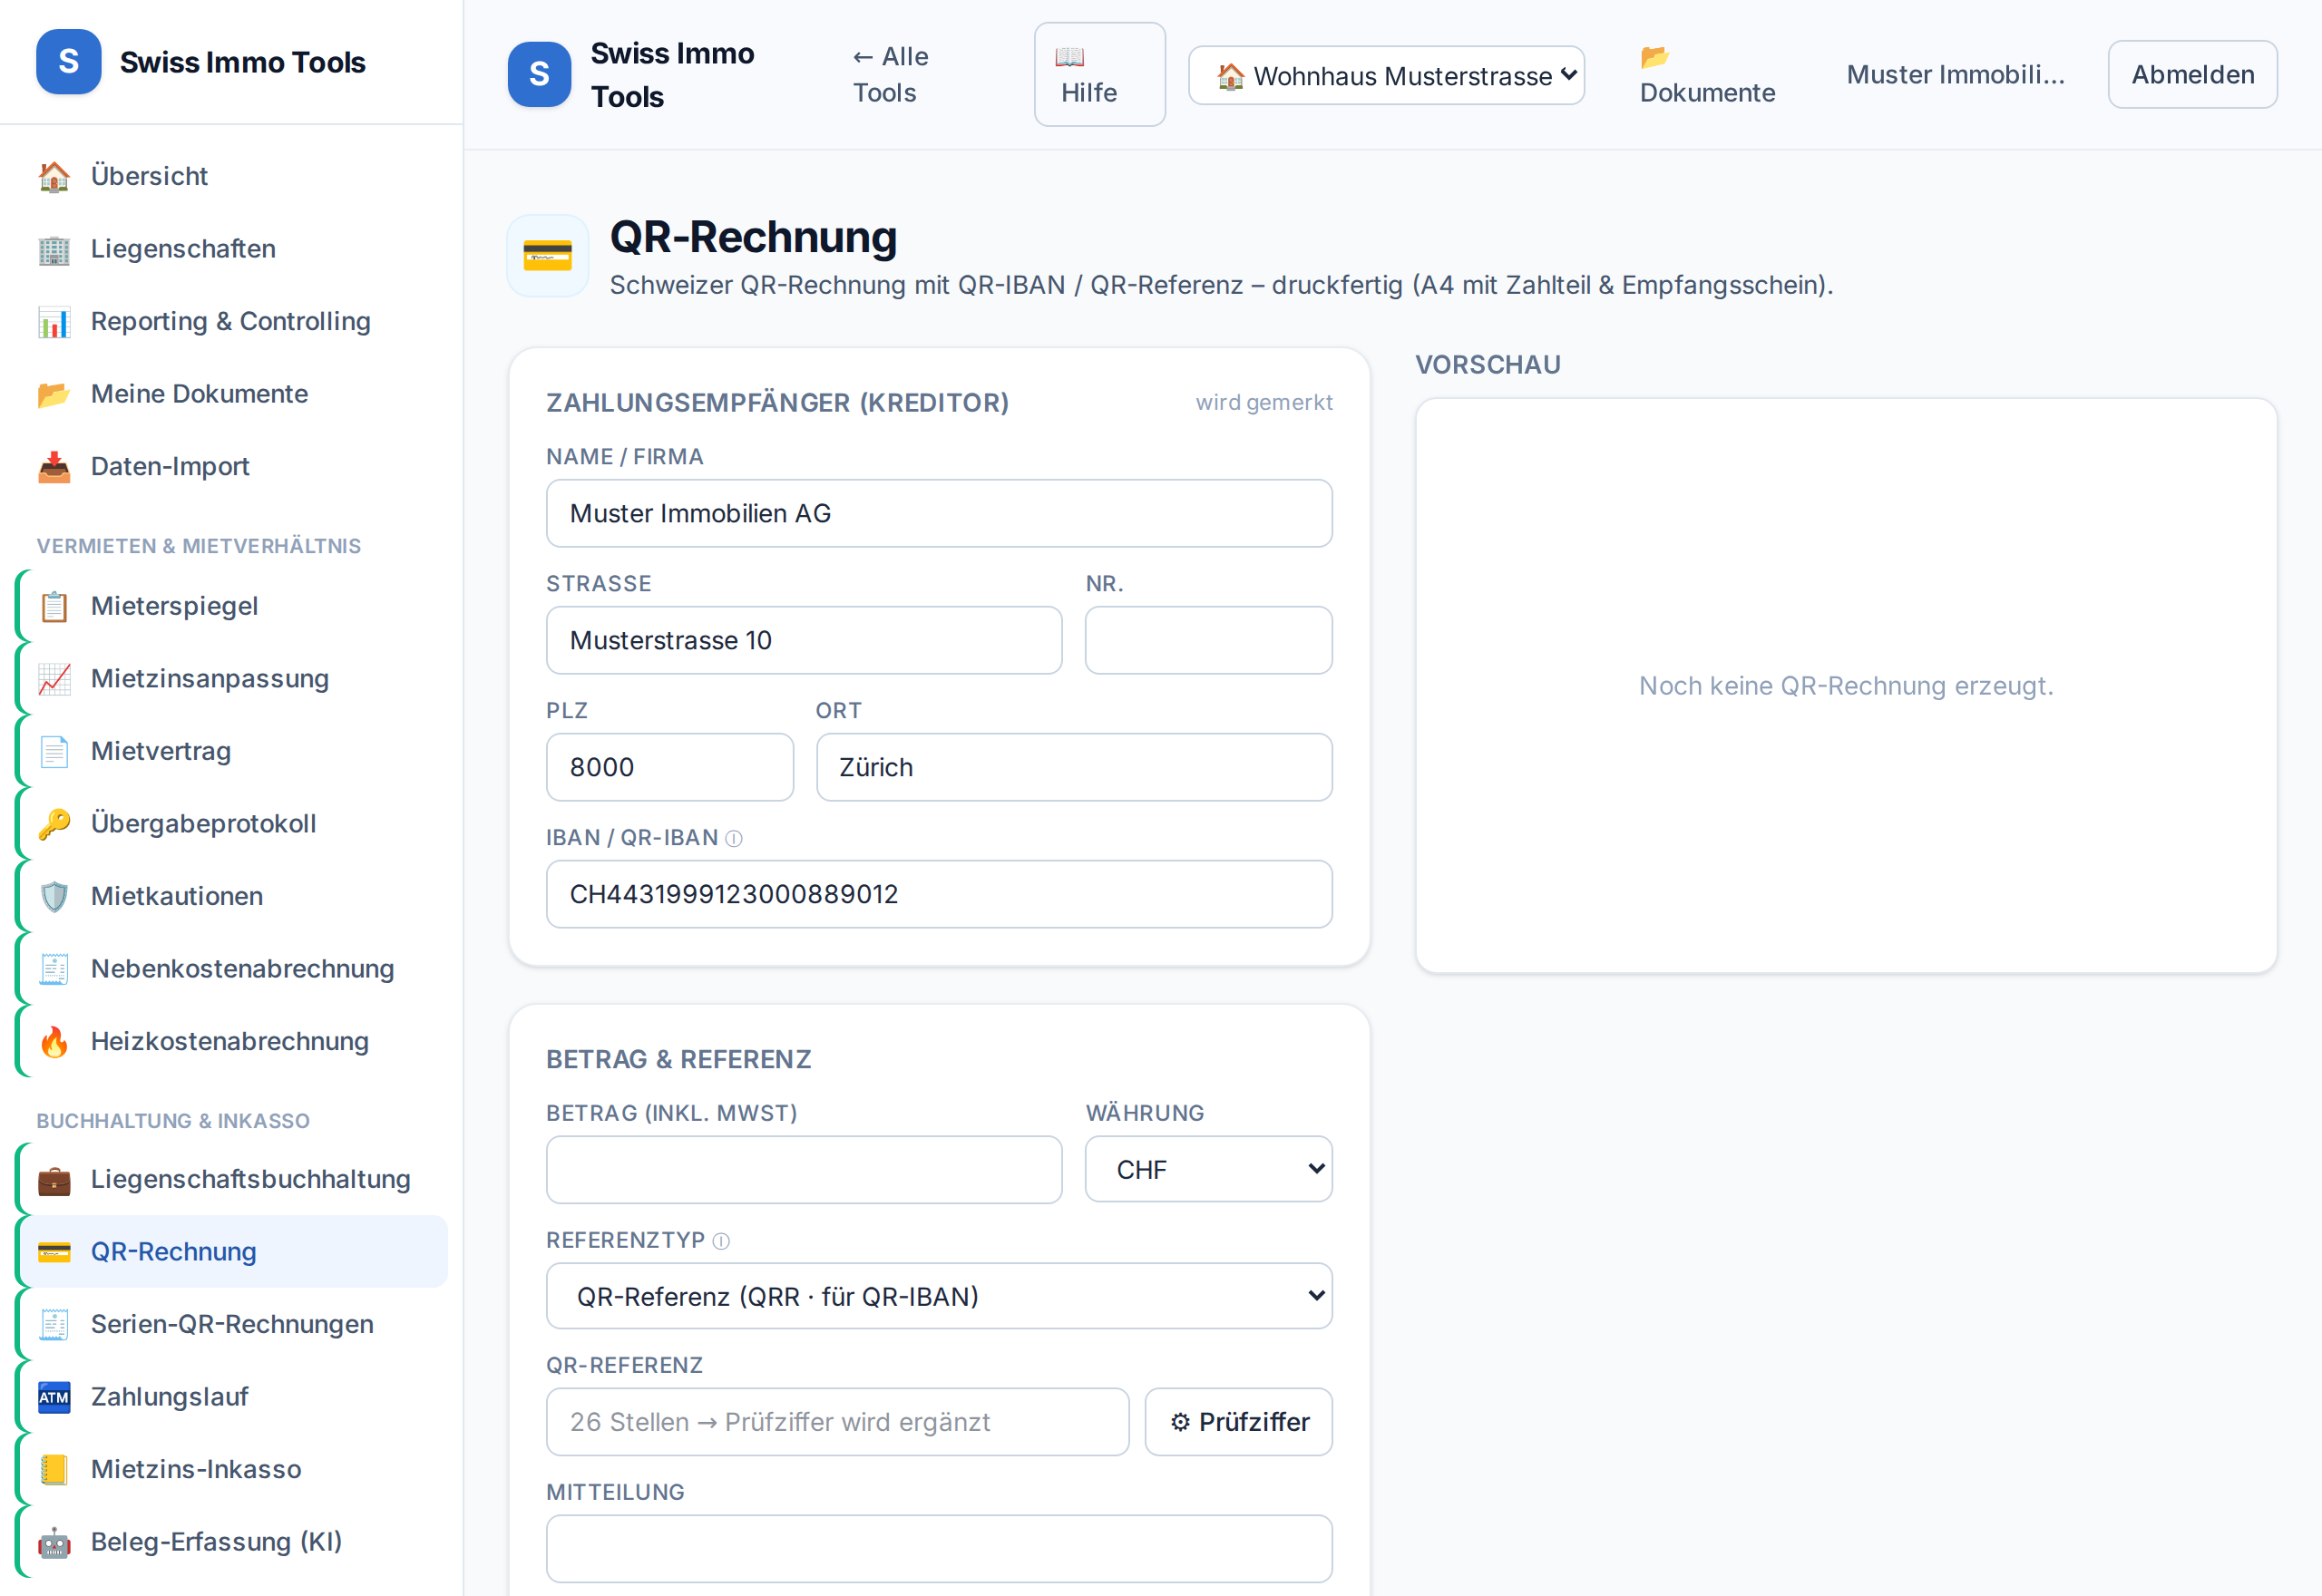Click the Mitteilung input field
2322x1596 pixels.
pos(939,1549)
